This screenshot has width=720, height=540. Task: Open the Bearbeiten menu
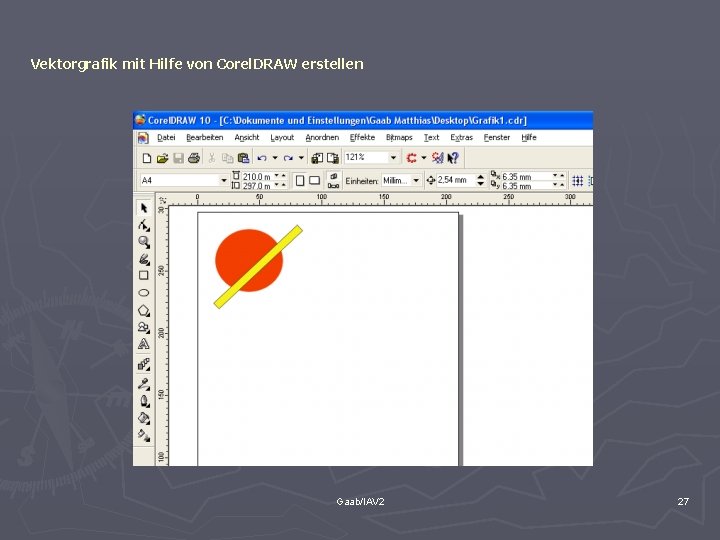click(205, 137)
